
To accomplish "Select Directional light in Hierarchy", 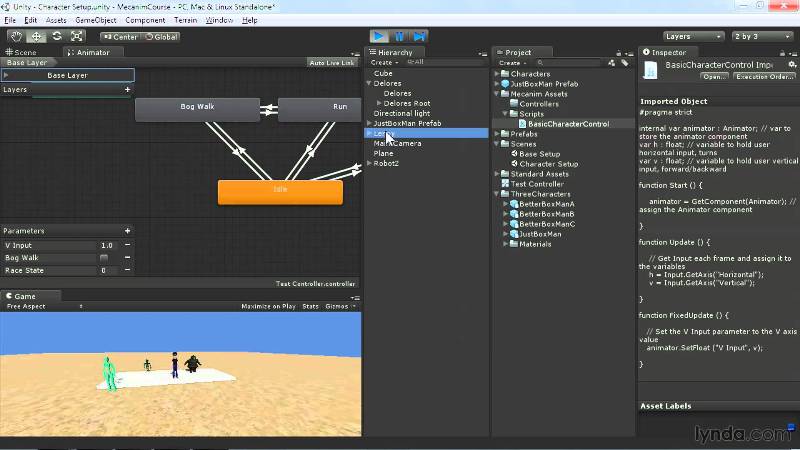I will [x=401, y=113].
